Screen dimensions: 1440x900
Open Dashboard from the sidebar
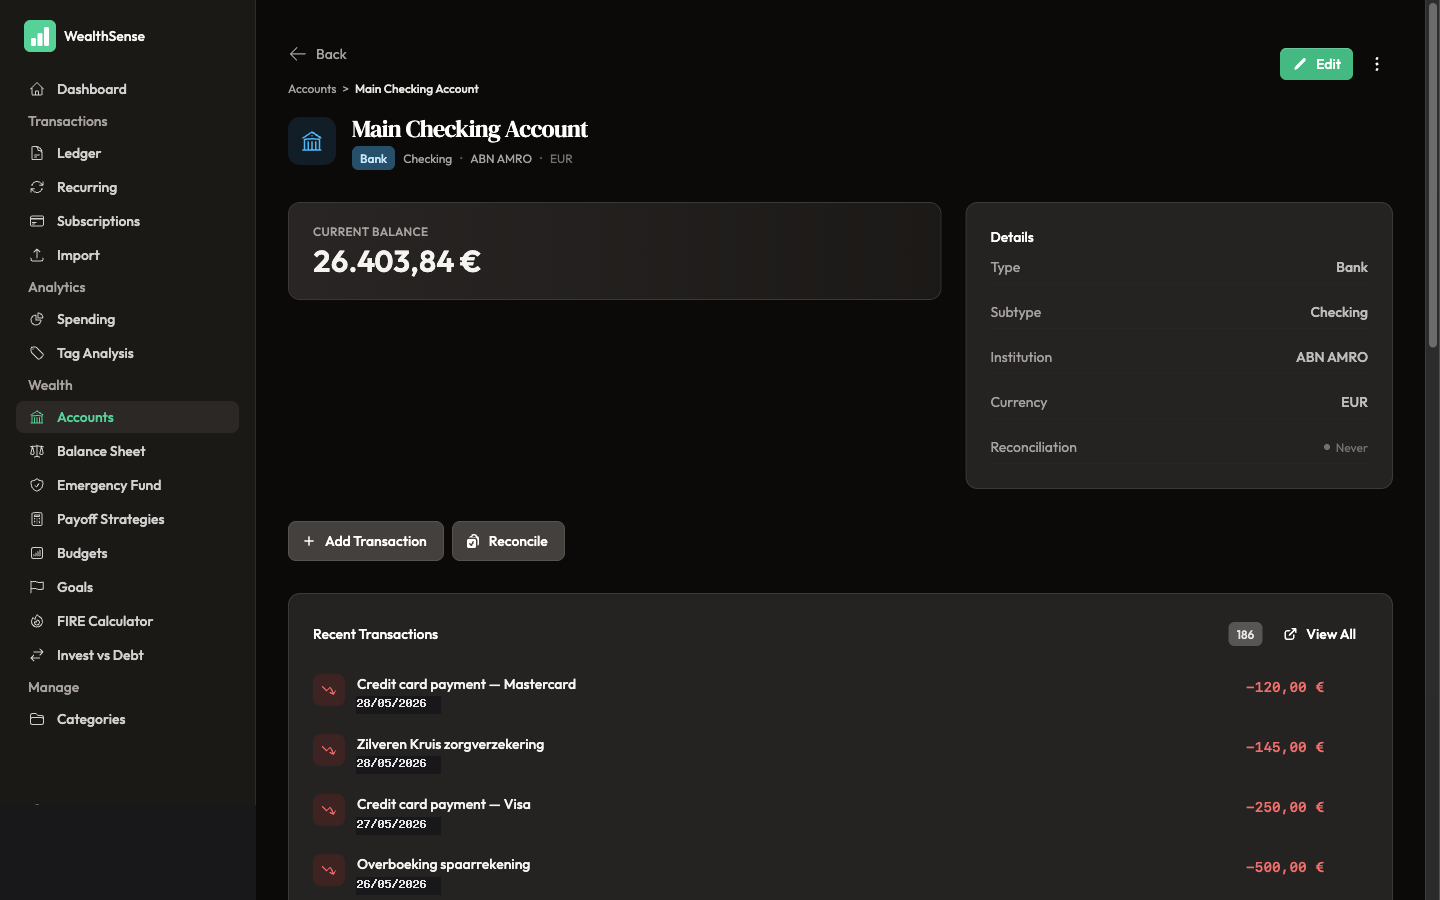(128, 89)
